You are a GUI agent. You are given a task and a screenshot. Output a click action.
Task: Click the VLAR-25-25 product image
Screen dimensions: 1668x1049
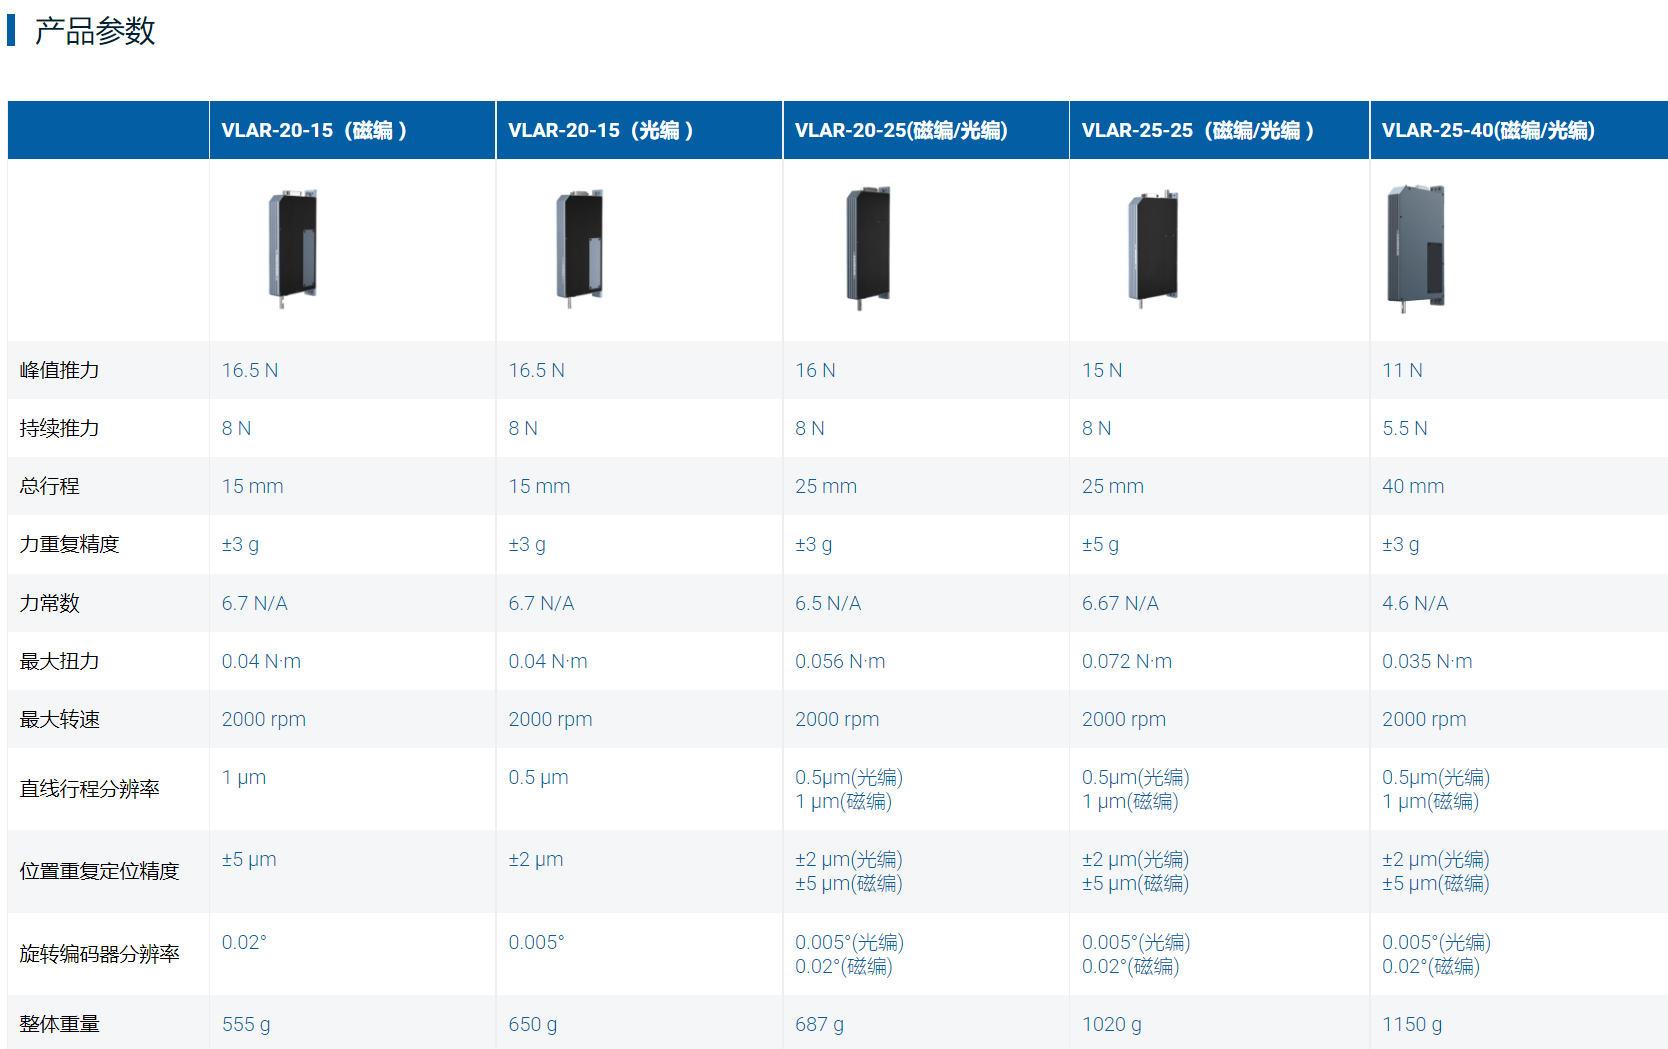click(1153, 247)
